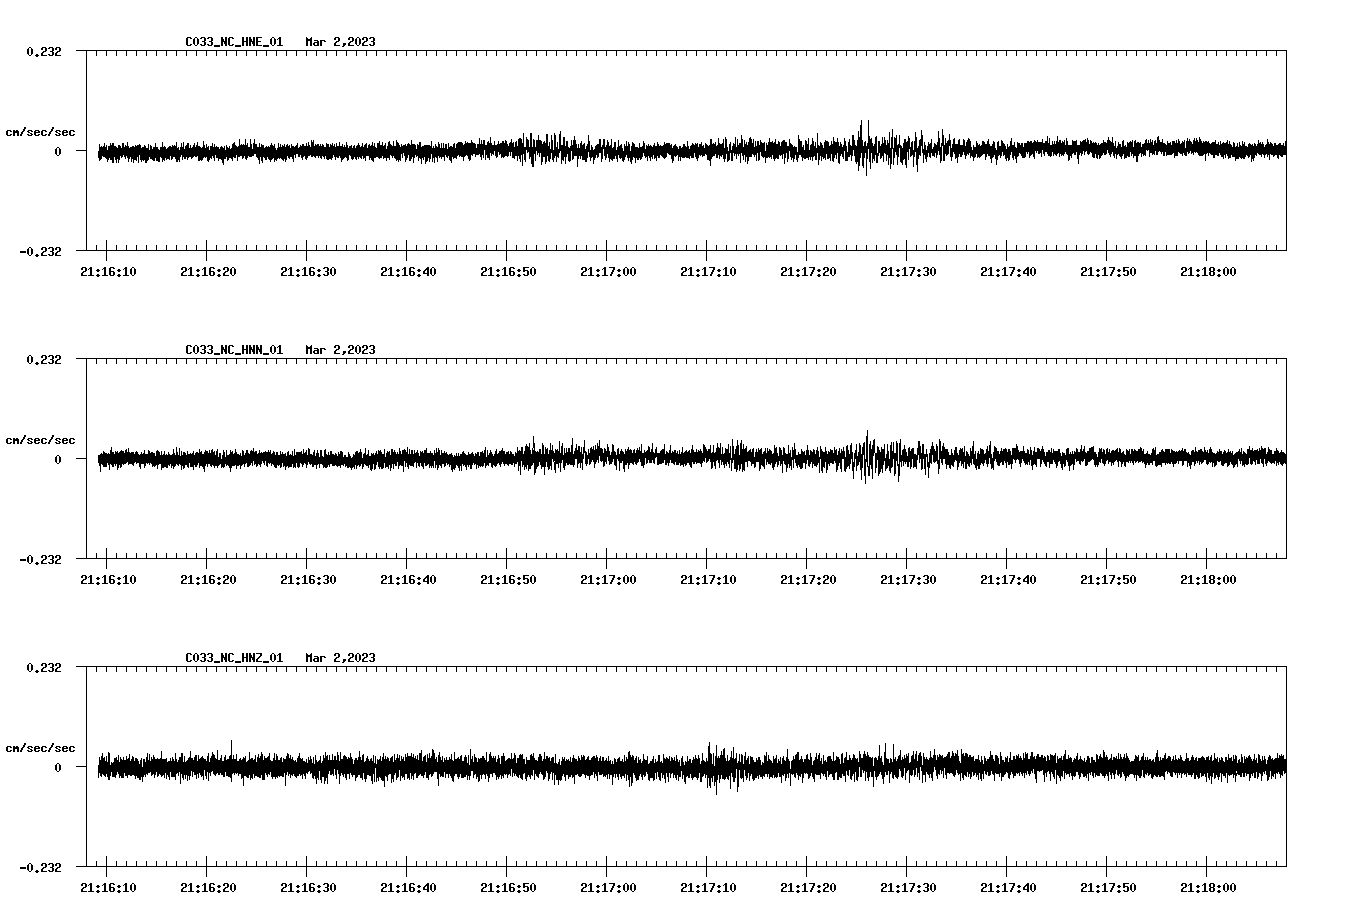Click the C033_NC_HNE_01 channel label

(232, 42)
